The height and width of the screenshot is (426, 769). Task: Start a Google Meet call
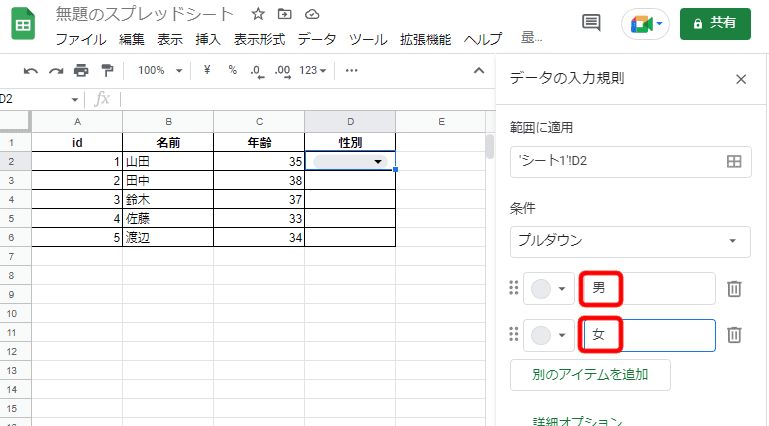pyautogui.click(x=645, y=24)
